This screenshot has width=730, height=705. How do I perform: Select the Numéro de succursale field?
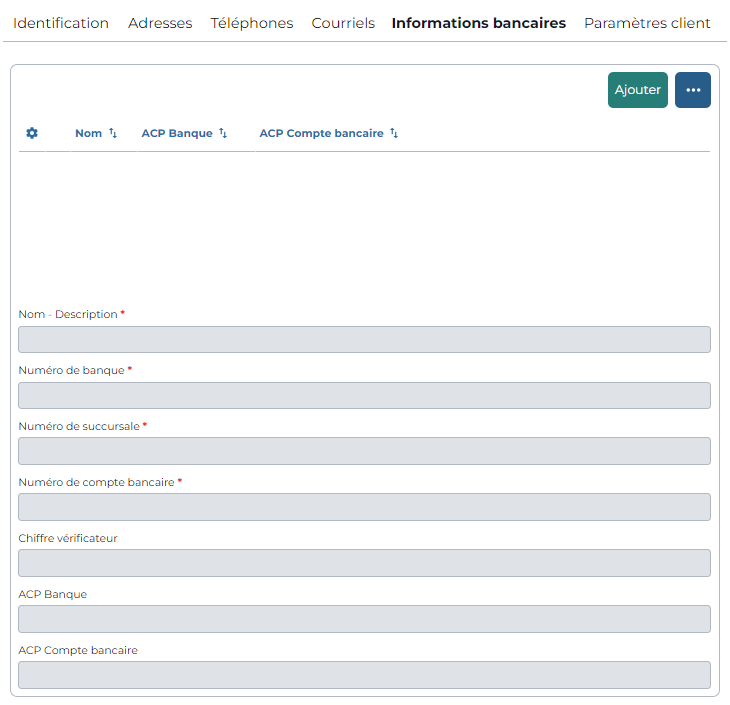365,451
